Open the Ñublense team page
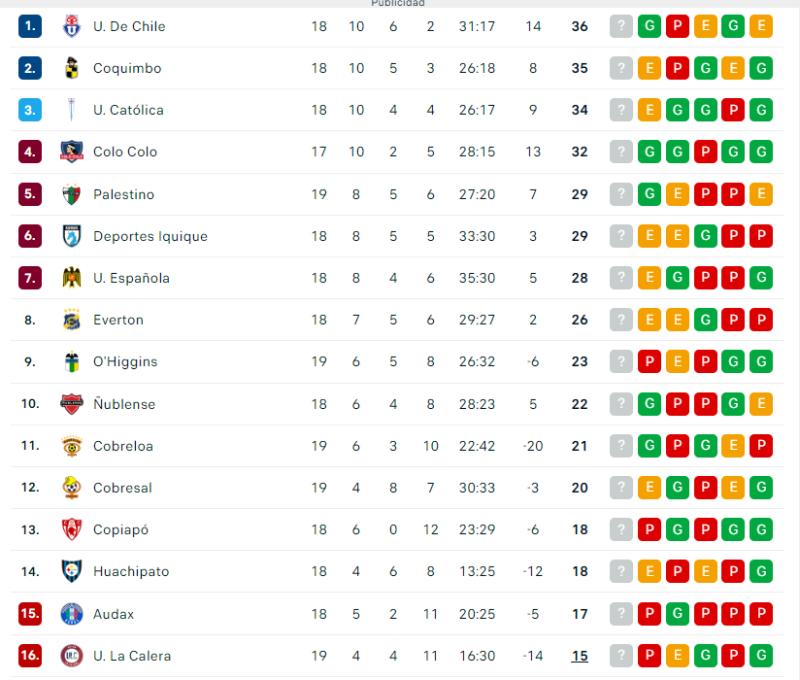 pos(125,404)
